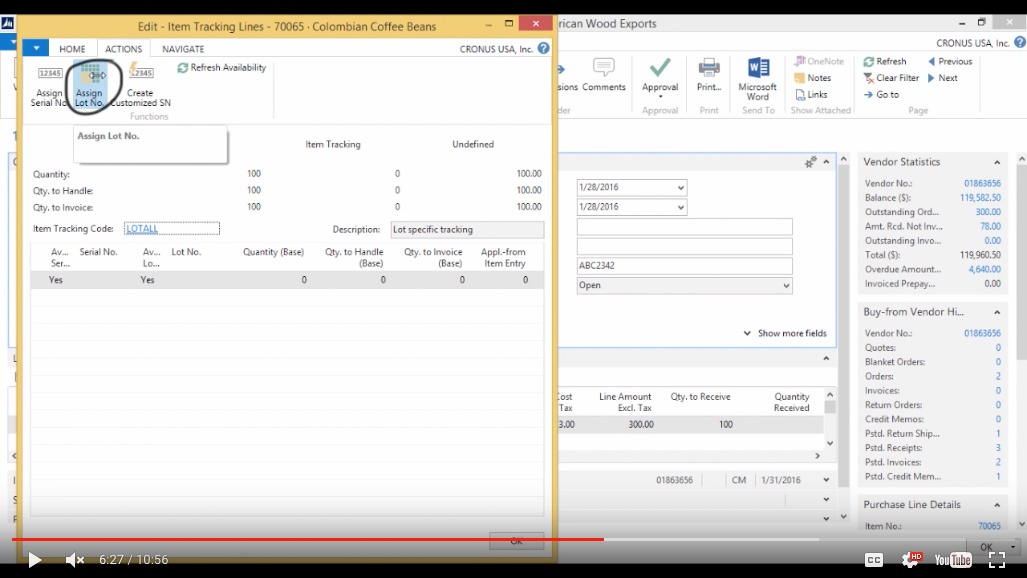Send to Microsoft Word
Image resolution: width=1027 pixels, height=578 pixels.
(x=758, y=79)
